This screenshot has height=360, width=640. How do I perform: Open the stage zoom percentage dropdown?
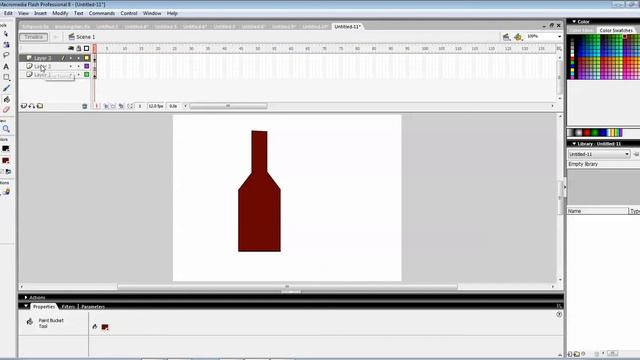[x=559, y=37]
